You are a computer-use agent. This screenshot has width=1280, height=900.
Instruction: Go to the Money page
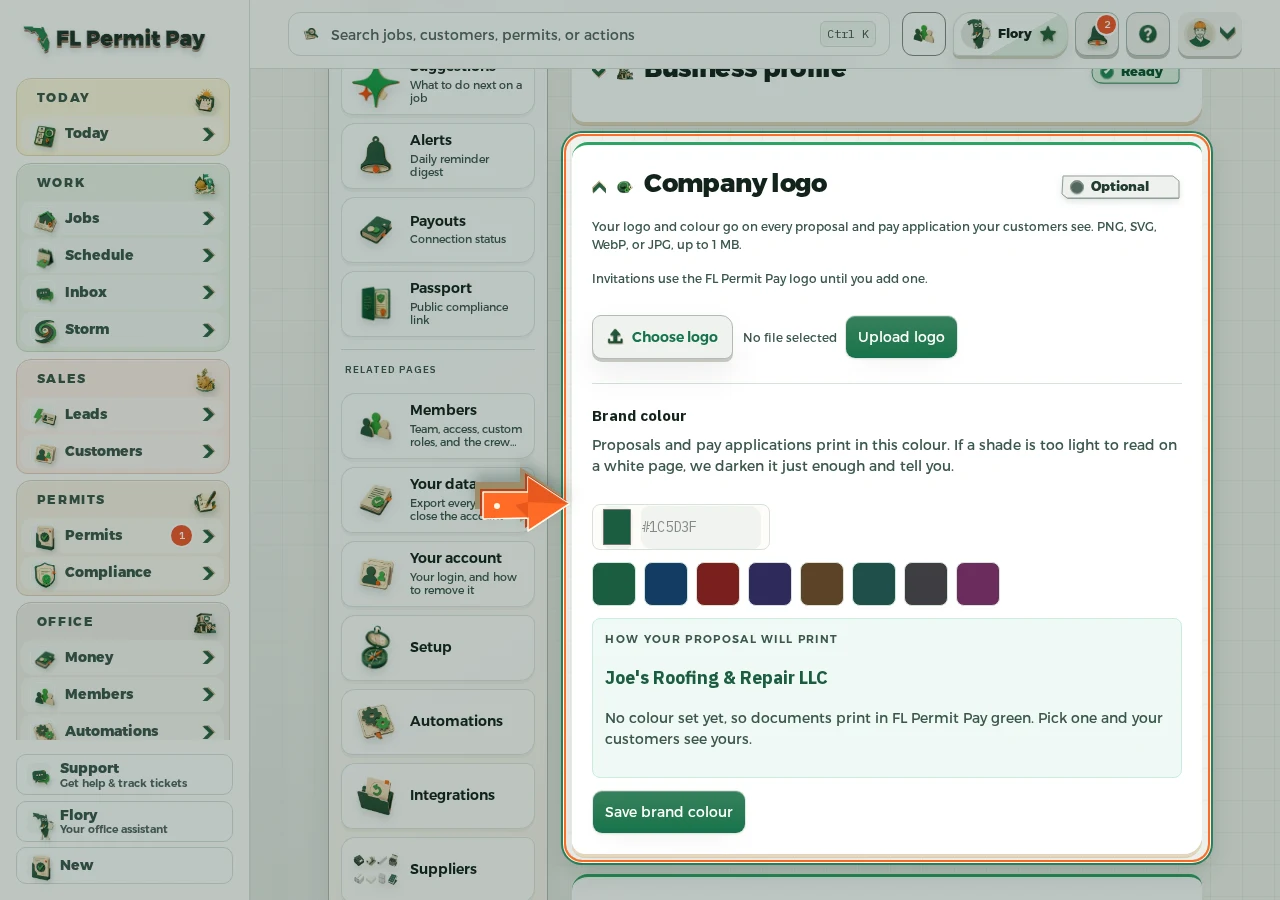(123, 658)
